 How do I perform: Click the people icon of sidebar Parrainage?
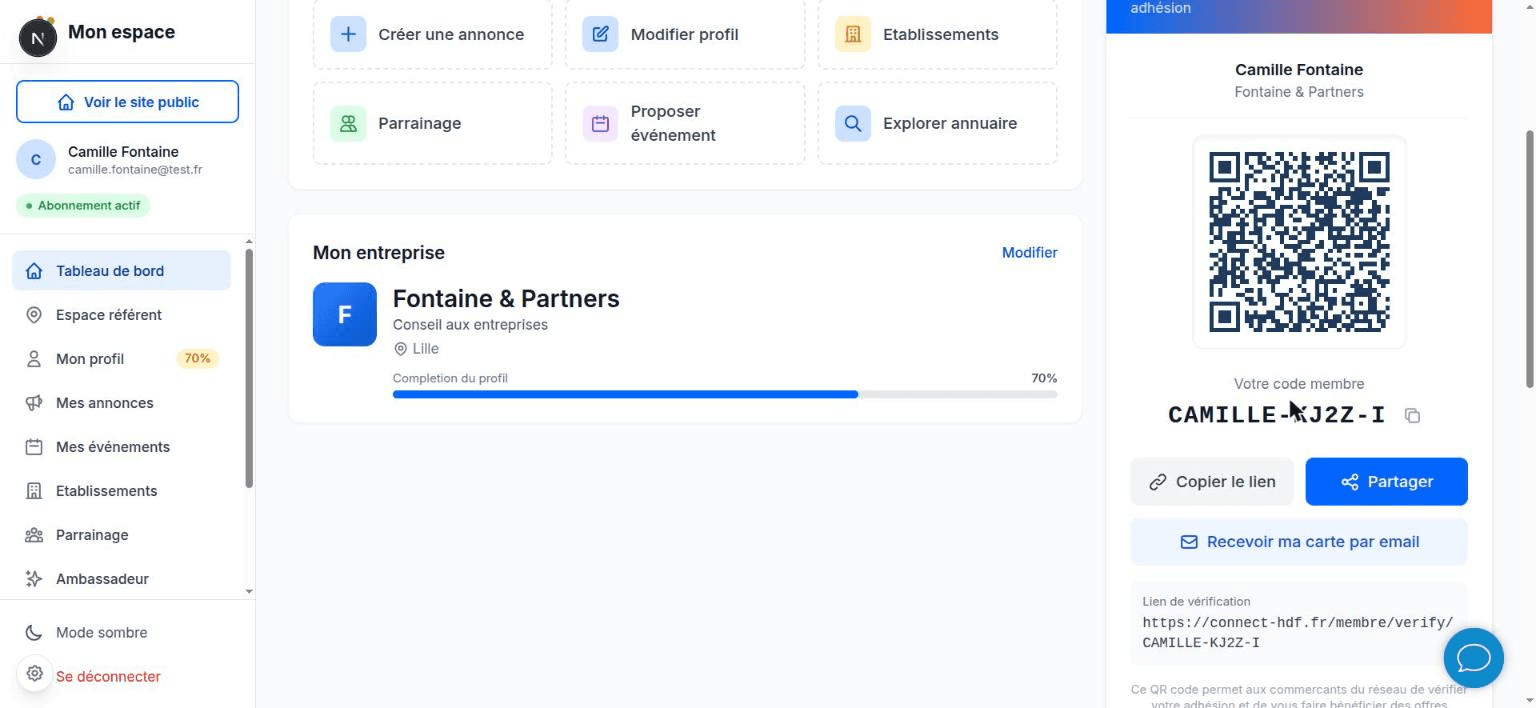point(34,535)
